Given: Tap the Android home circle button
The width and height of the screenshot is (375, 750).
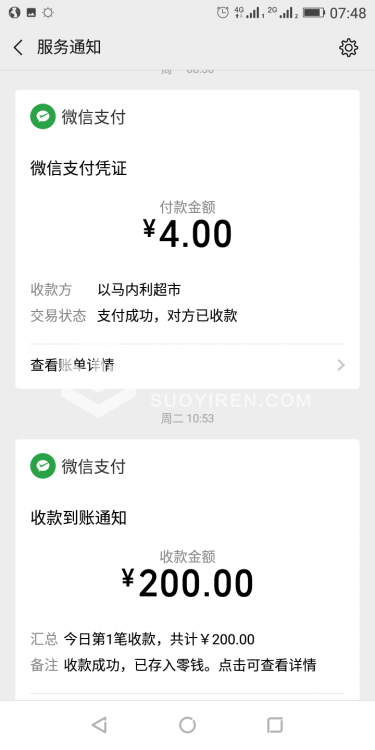Looking at the screenshot, I should click(188, 725).
